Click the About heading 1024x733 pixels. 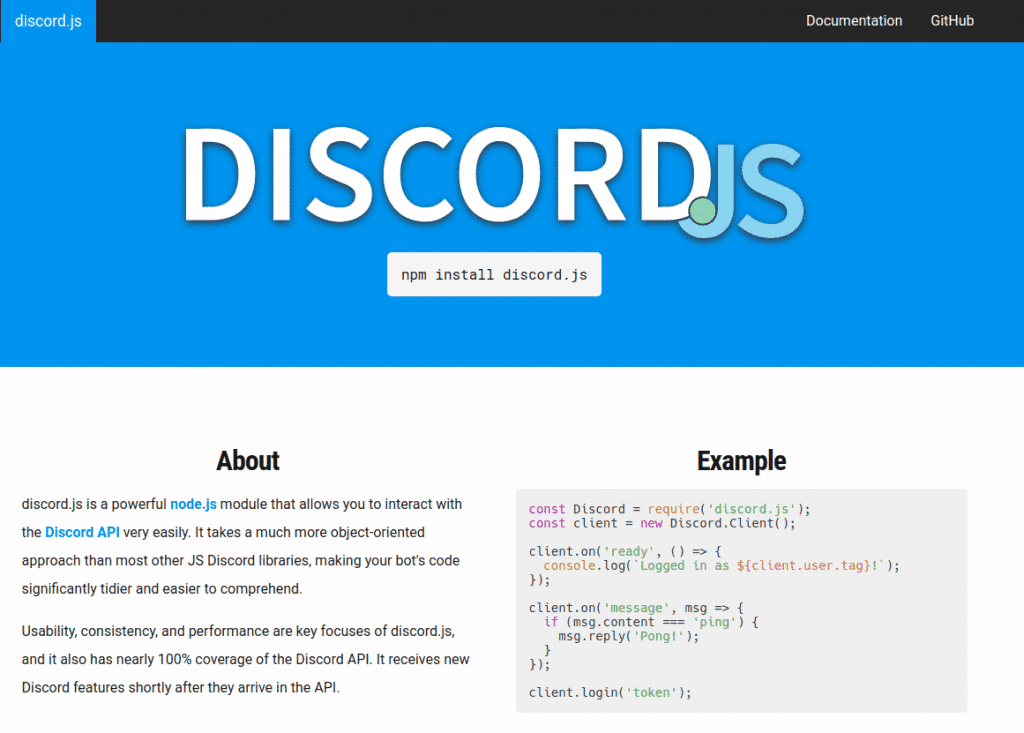pyautogui.click(x=248, y=461)
